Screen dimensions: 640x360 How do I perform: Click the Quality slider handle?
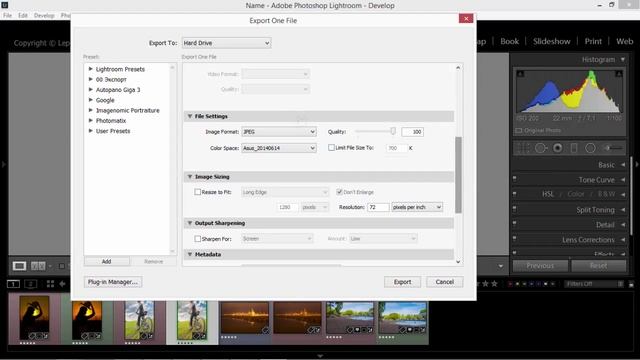click(393, 131)
